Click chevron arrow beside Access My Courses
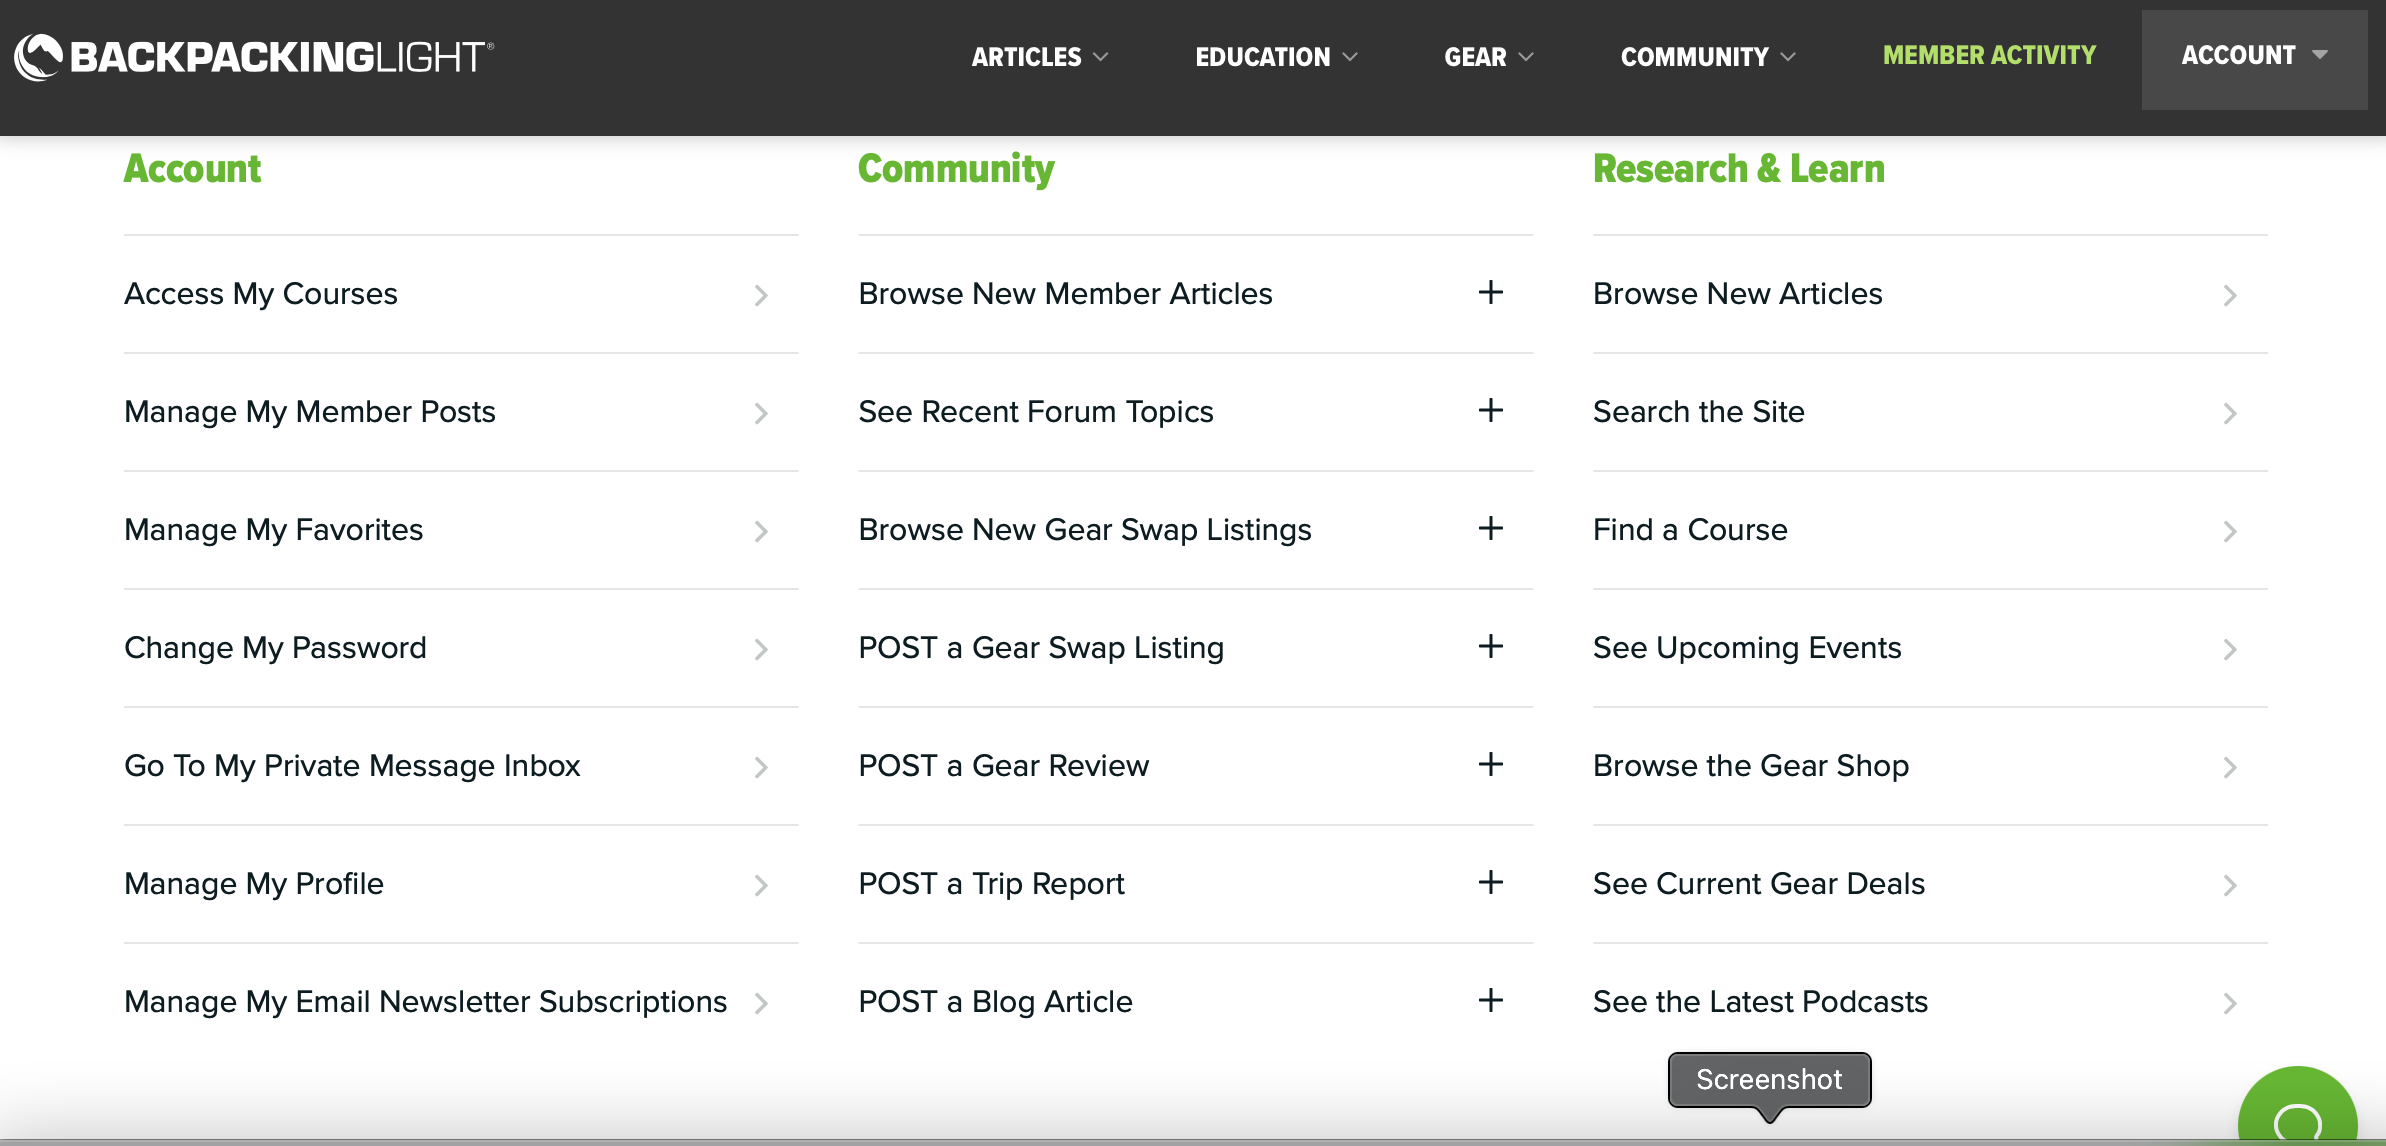Screen dimensions: 2386x1146 (x=761, y=295)
